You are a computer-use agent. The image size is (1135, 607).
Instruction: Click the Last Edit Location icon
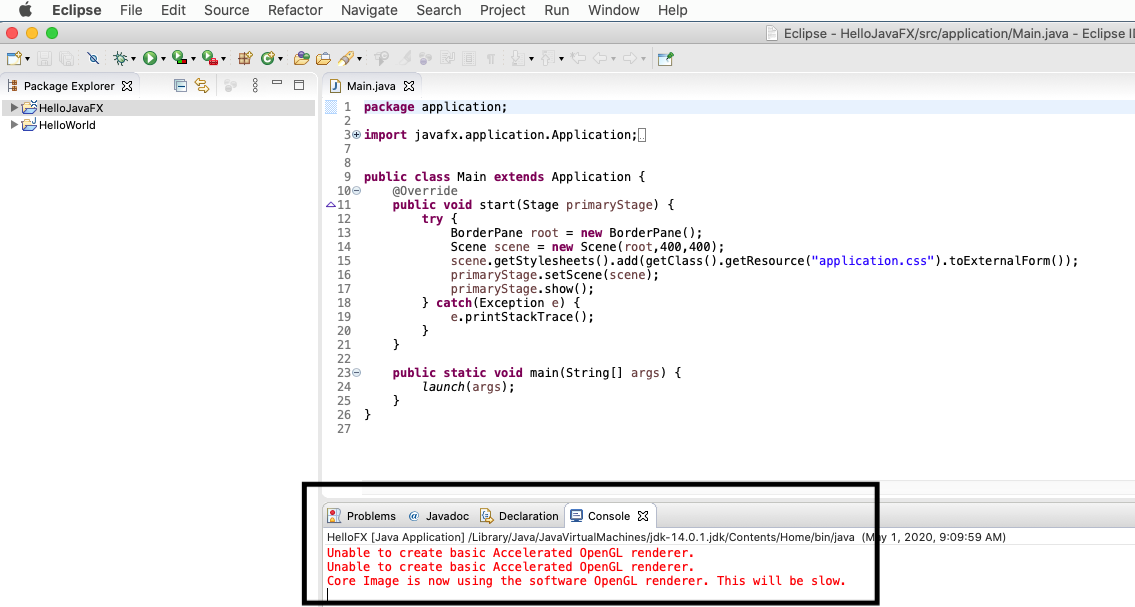click(x=578, y=59)
